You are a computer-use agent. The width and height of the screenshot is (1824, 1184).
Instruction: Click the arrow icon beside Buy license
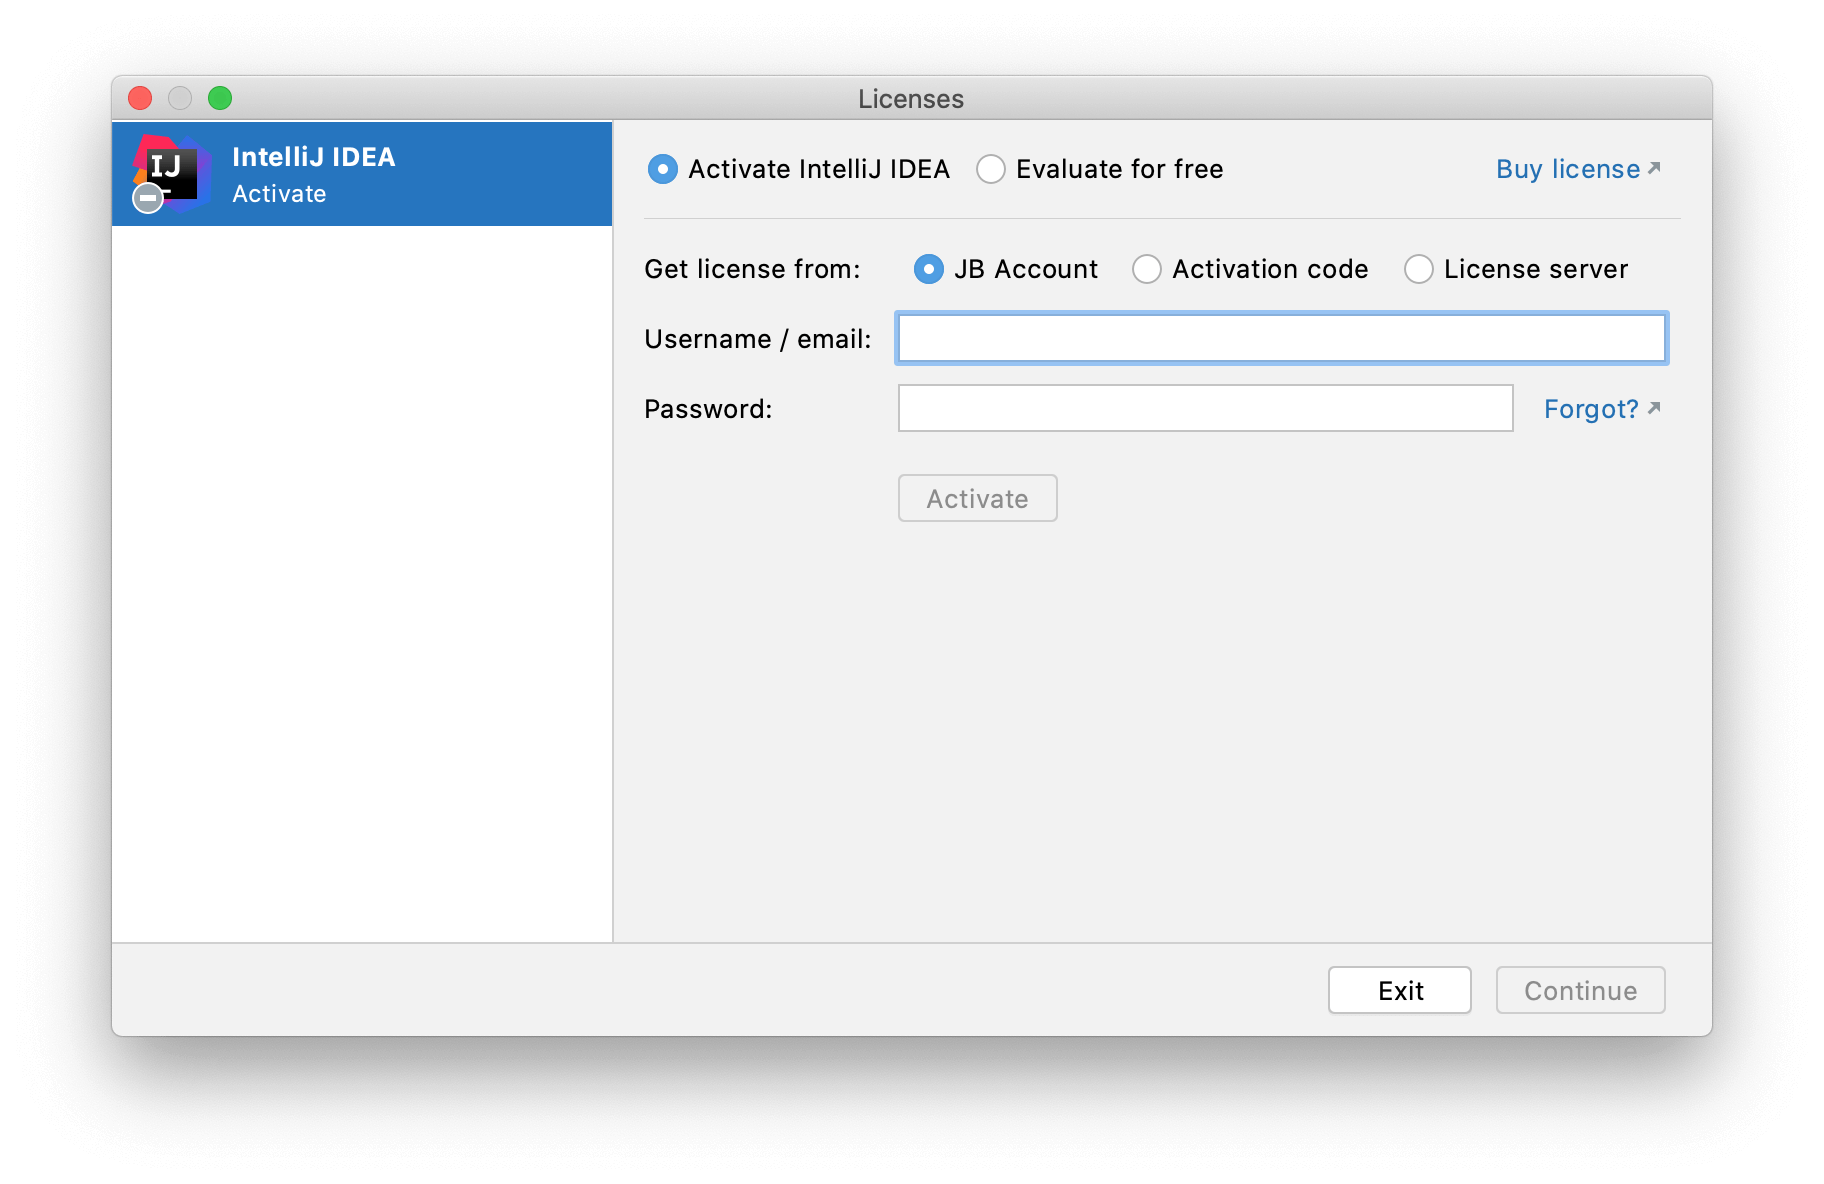(x=1654, y=168)
